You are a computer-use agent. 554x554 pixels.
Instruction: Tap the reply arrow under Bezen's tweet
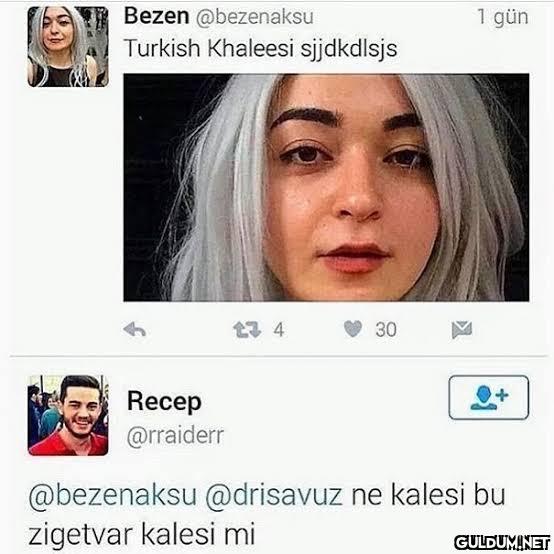pyautogui.click(x=135, y=330)
